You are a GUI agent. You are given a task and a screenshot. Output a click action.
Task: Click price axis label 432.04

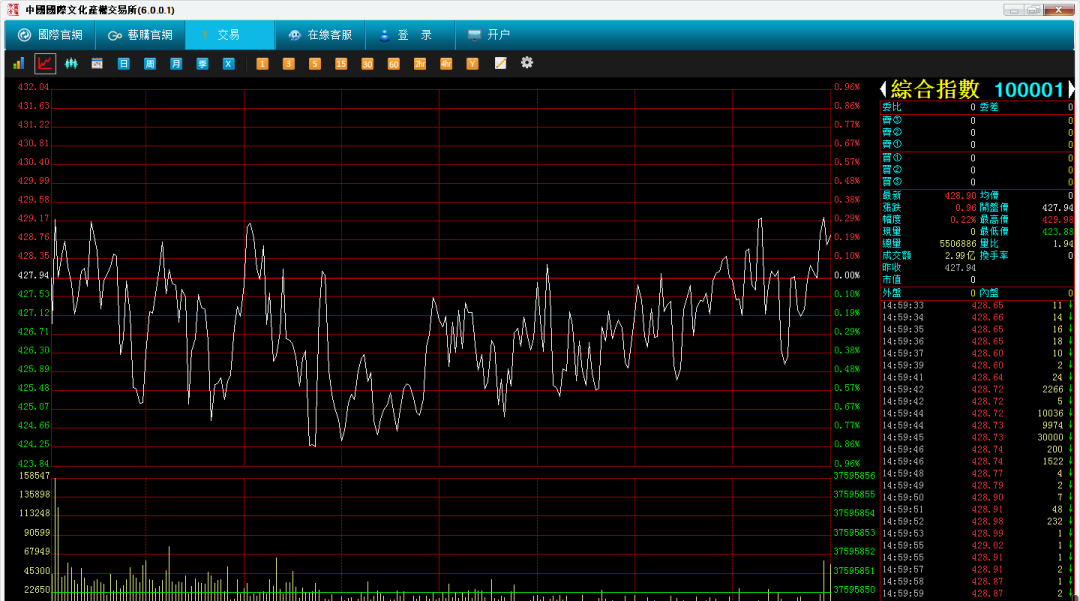34,87
